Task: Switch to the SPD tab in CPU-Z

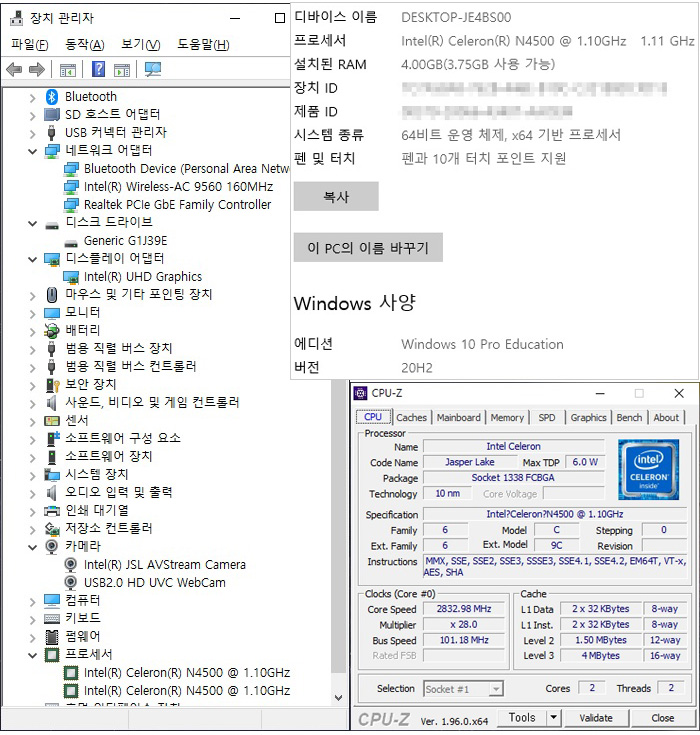Action: (547, 417)
